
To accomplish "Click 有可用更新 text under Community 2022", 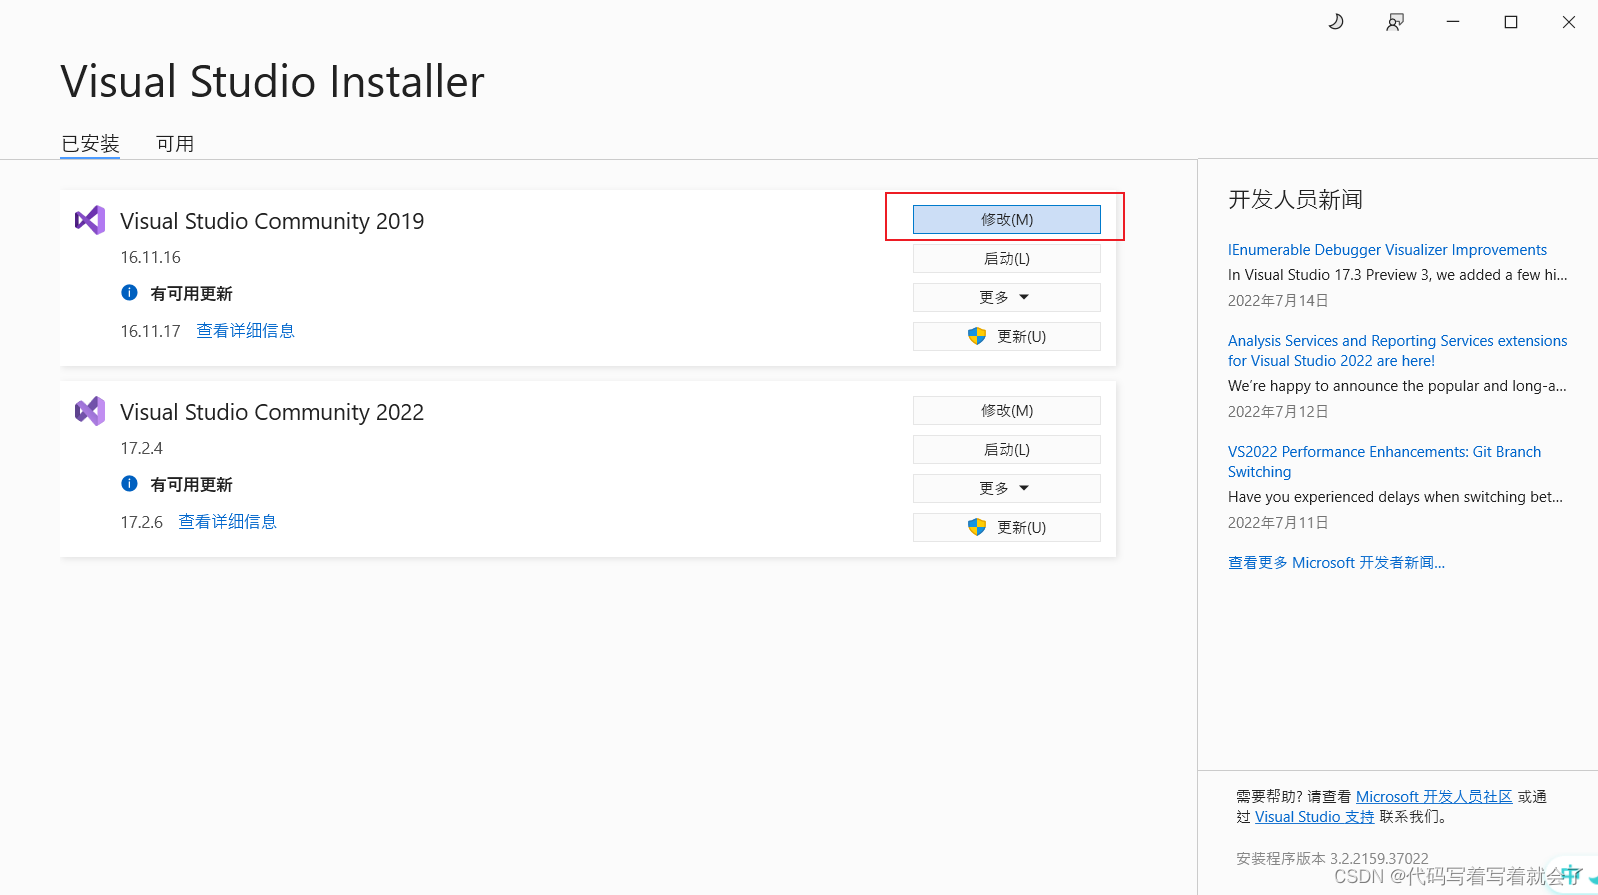I will pos(191,485).
